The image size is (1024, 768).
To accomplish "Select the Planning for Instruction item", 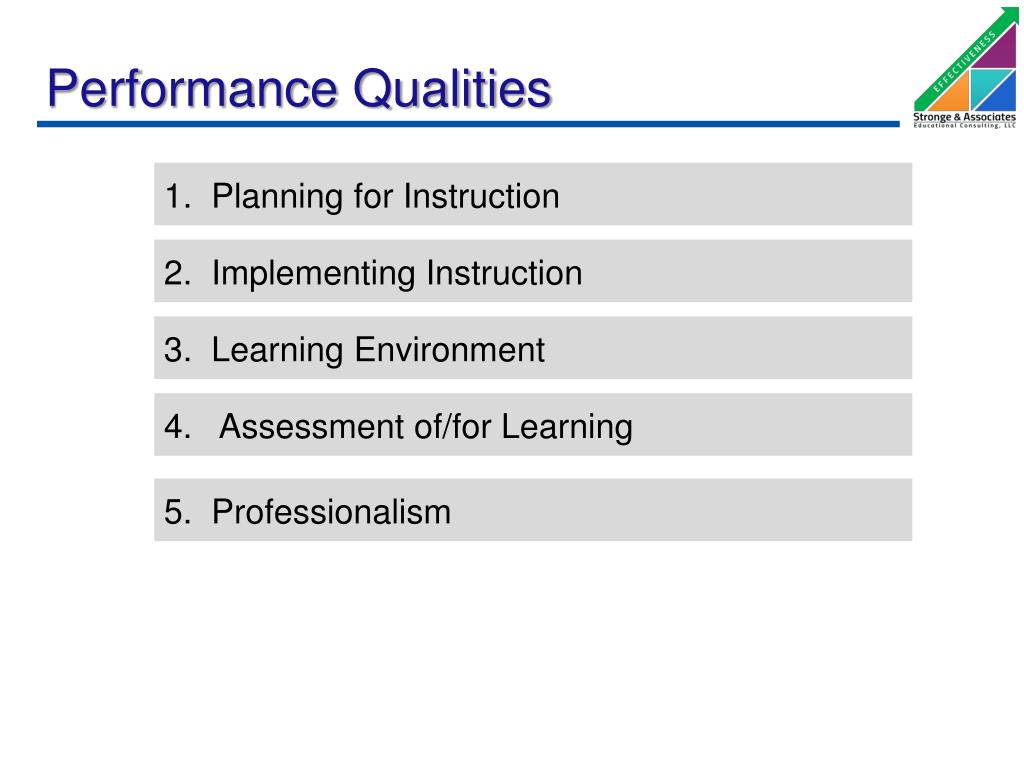I will point(533,195).
